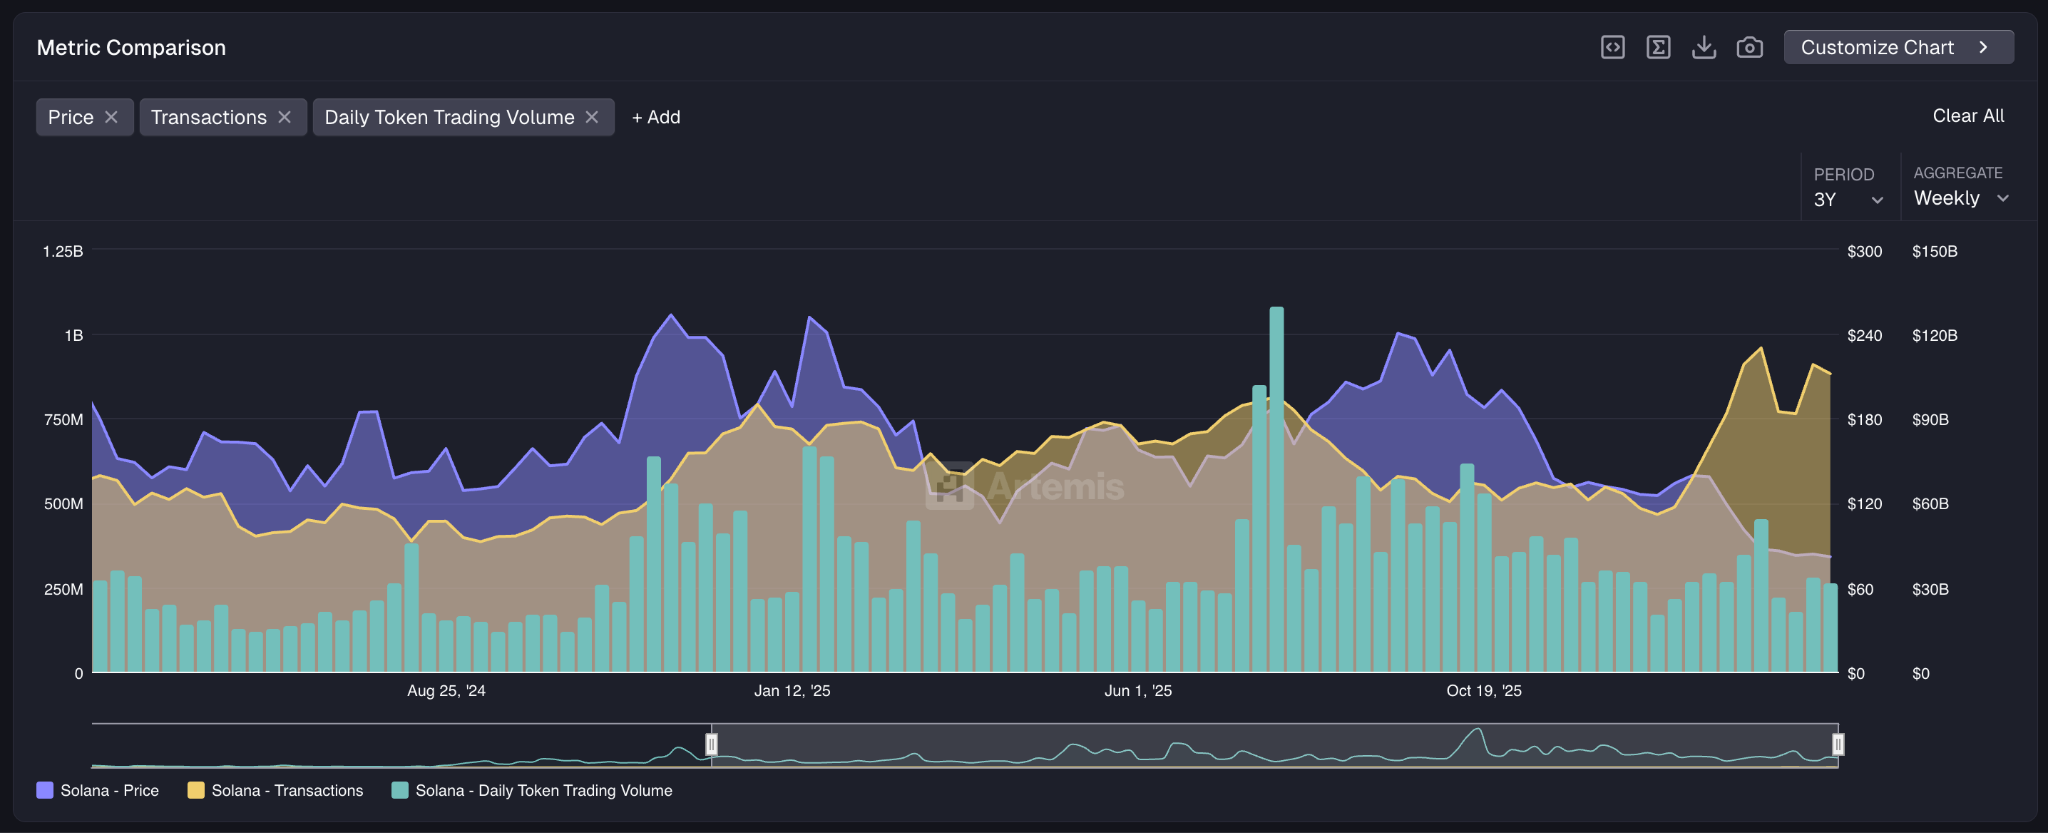Click the Metric Comparison title
The image size is (2048, 833).
click(131, 48)
